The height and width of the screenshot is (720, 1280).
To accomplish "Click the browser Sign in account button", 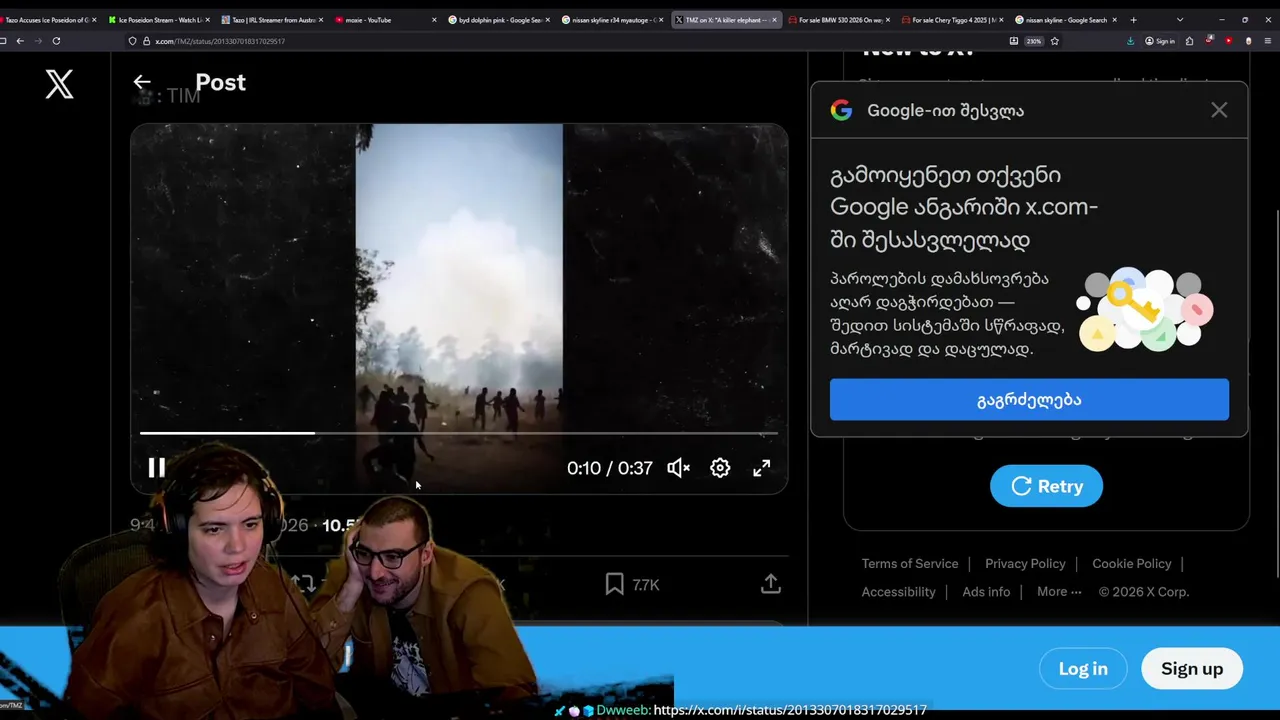I will point(1160,41).
